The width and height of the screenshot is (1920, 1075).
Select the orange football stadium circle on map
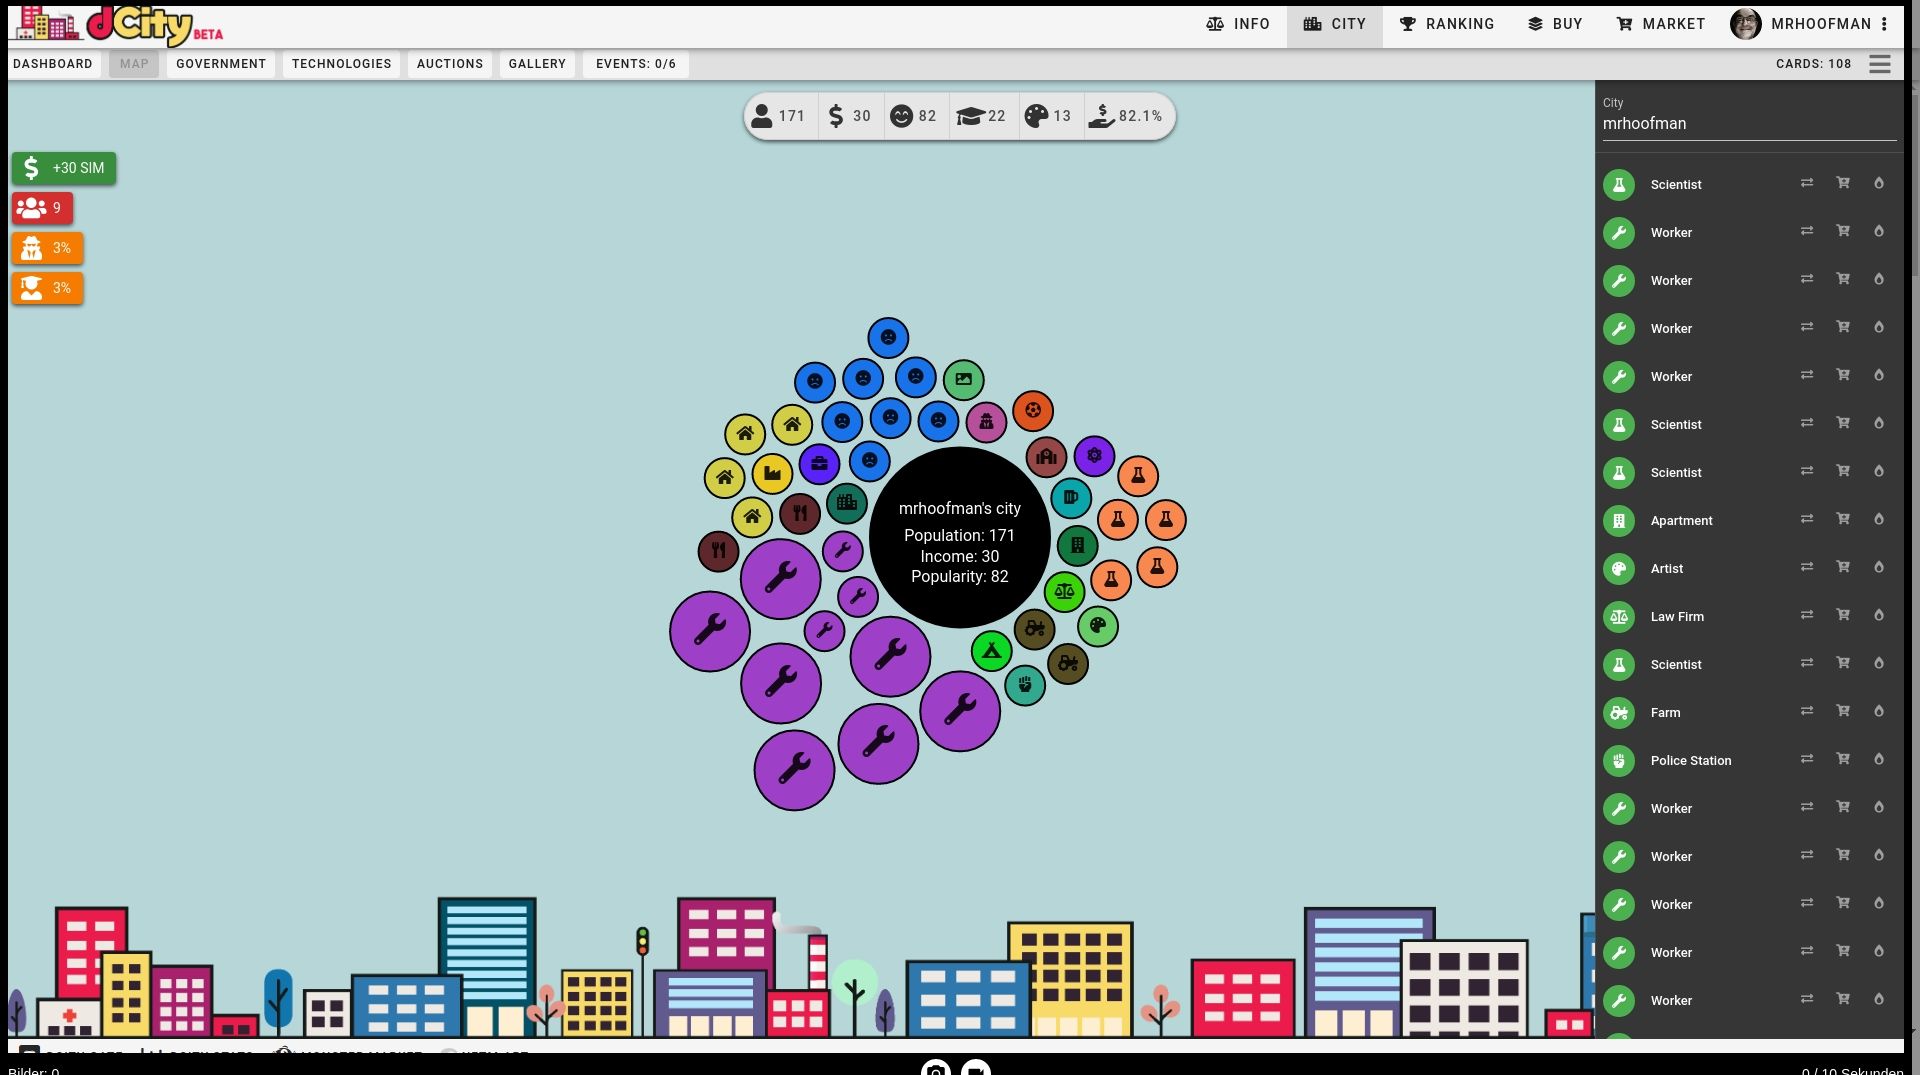pyautogui.click(x=1032, y=410)
